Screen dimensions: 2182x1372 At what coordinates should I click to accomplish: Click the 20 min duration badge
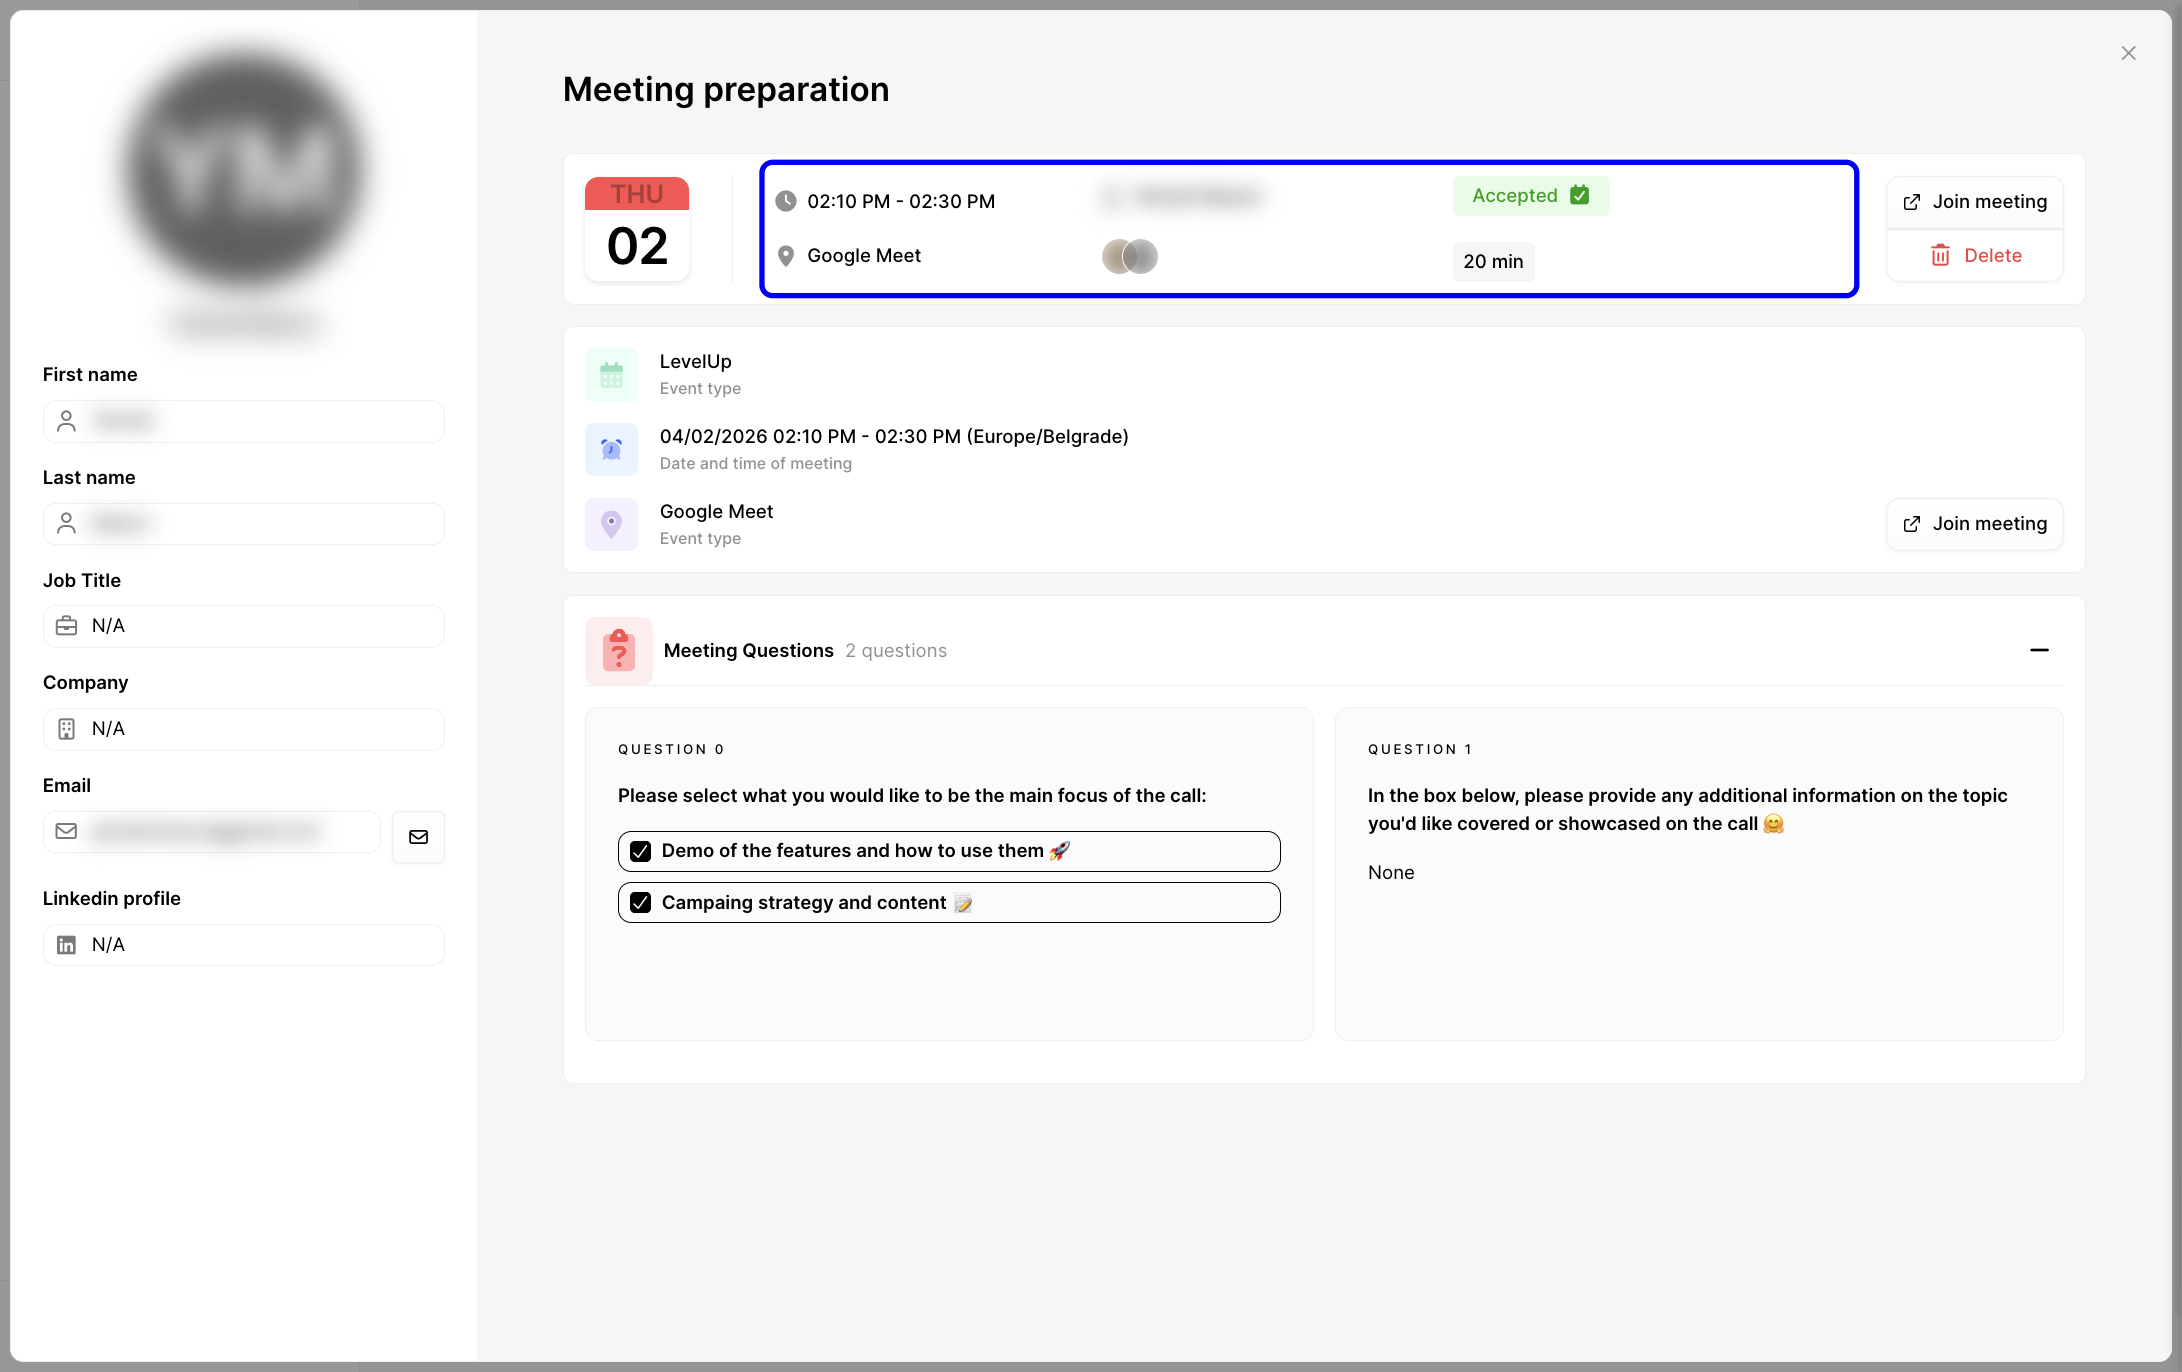click(1492, 261)
